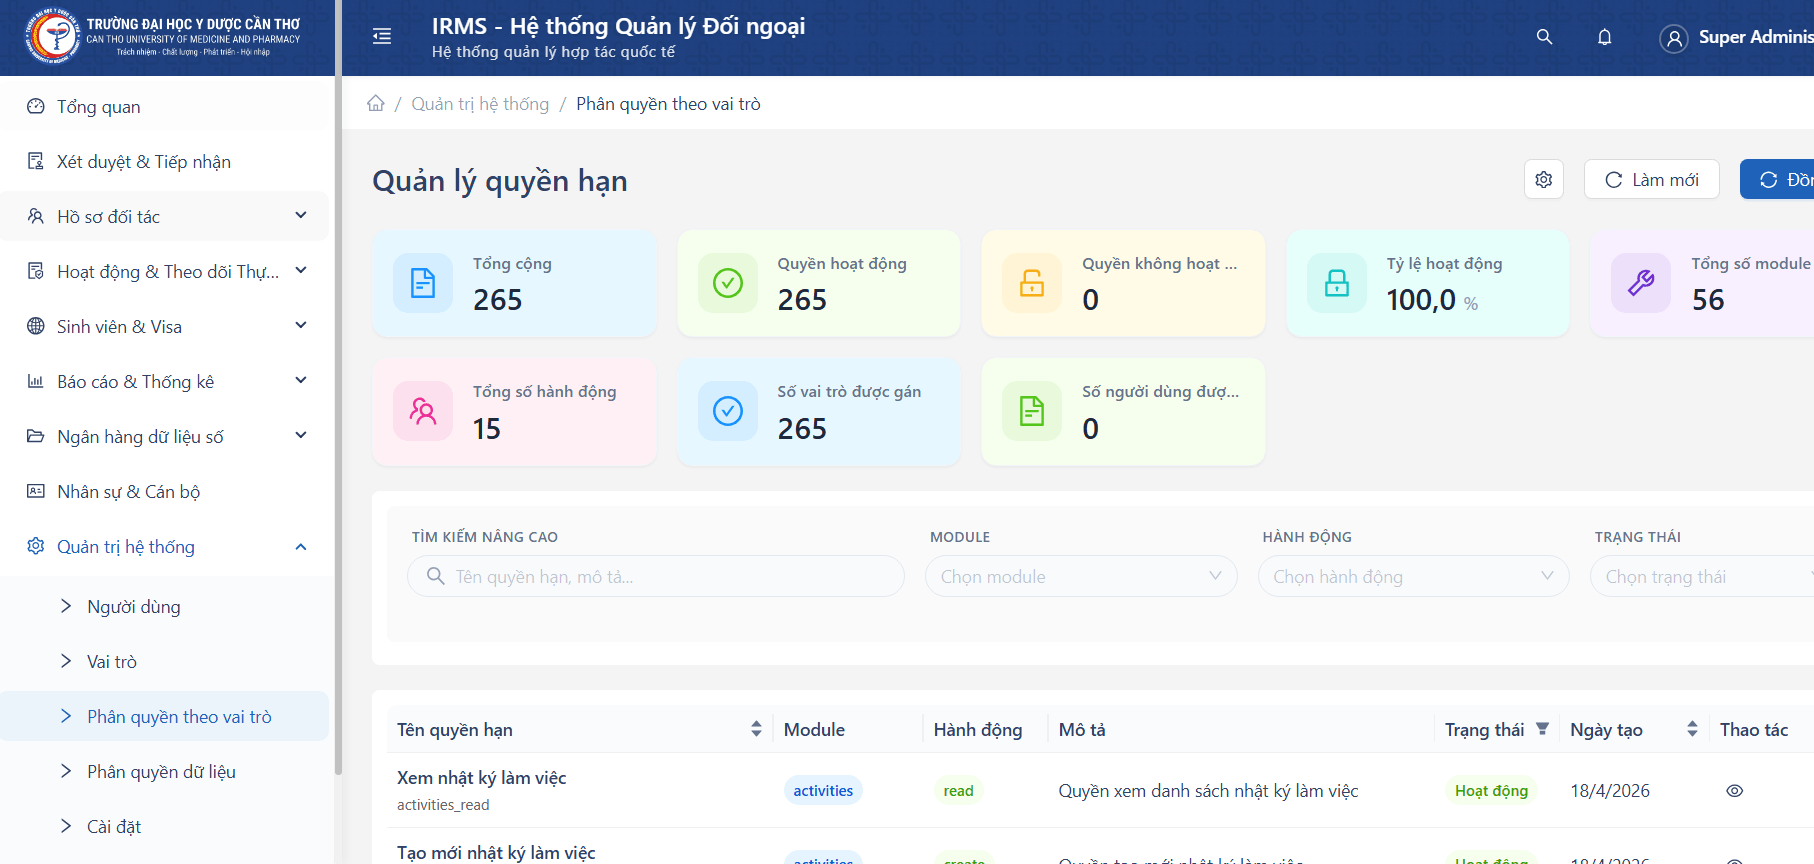
Task: Open Tổng quan menu item
Action: (164, 106)
